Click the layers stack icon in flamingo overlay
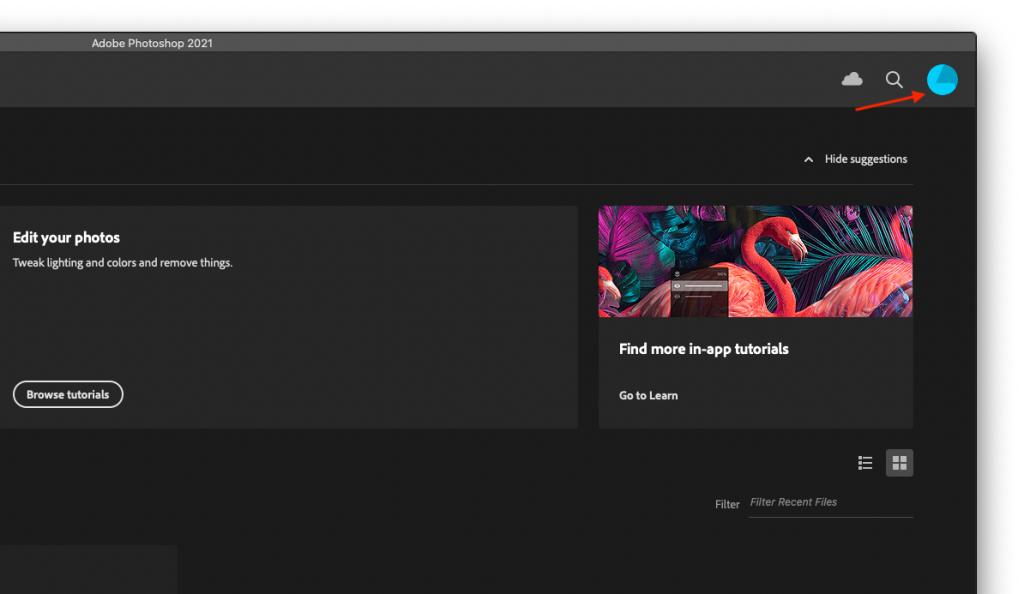Screen dimensions: 1024x594 tap(678, 273)
